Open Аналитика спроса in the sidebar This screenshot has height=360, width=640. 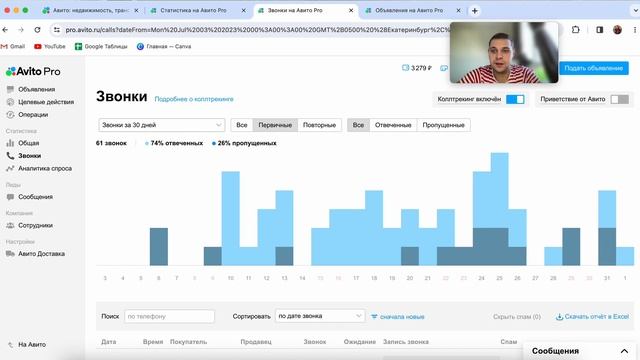pos(44,169)
